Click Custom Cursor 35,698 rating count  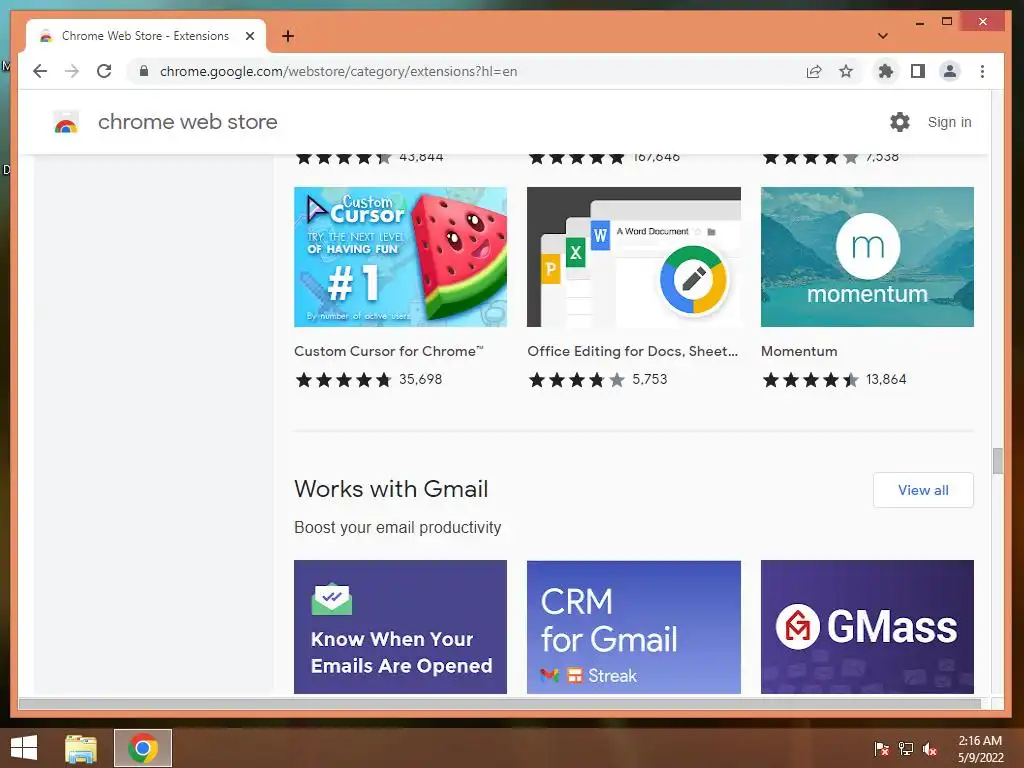pyautogui.click(x=421, y=379)
